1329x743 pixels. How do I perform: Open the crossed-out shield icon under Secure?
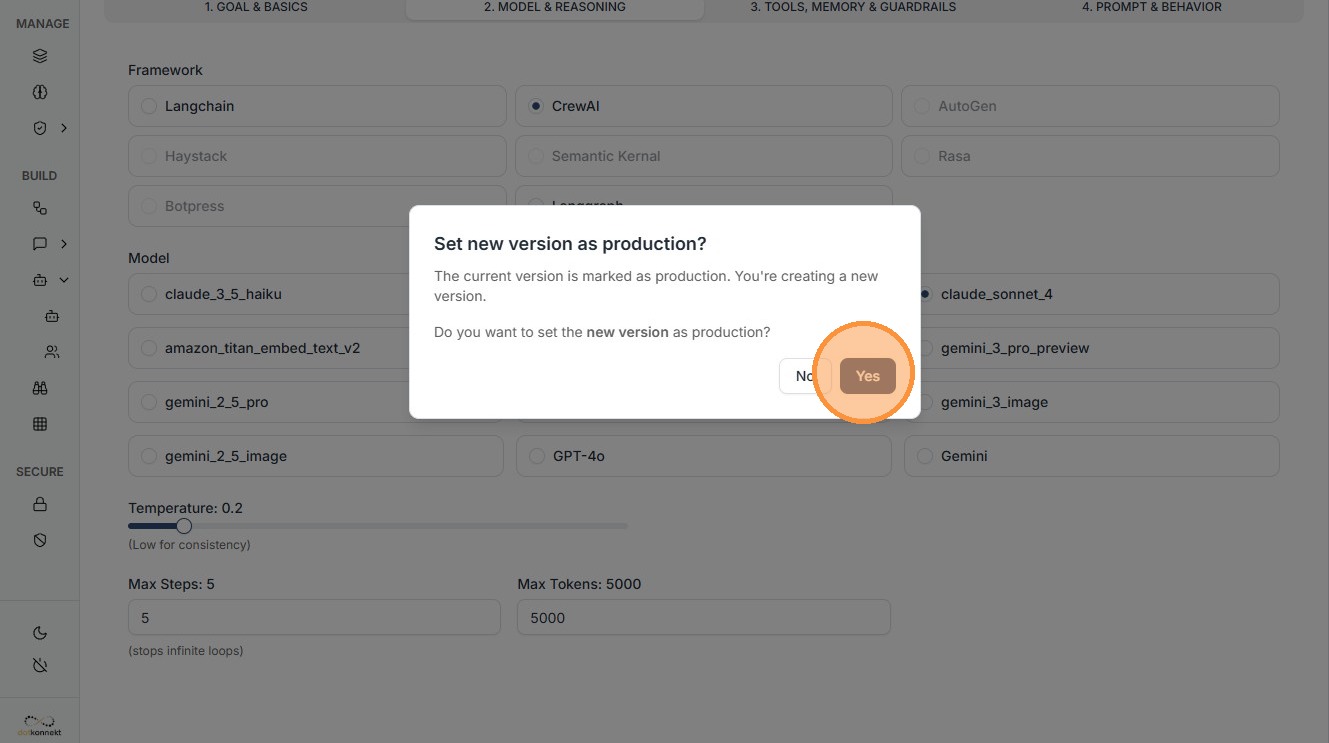click(x=40, y=540)
